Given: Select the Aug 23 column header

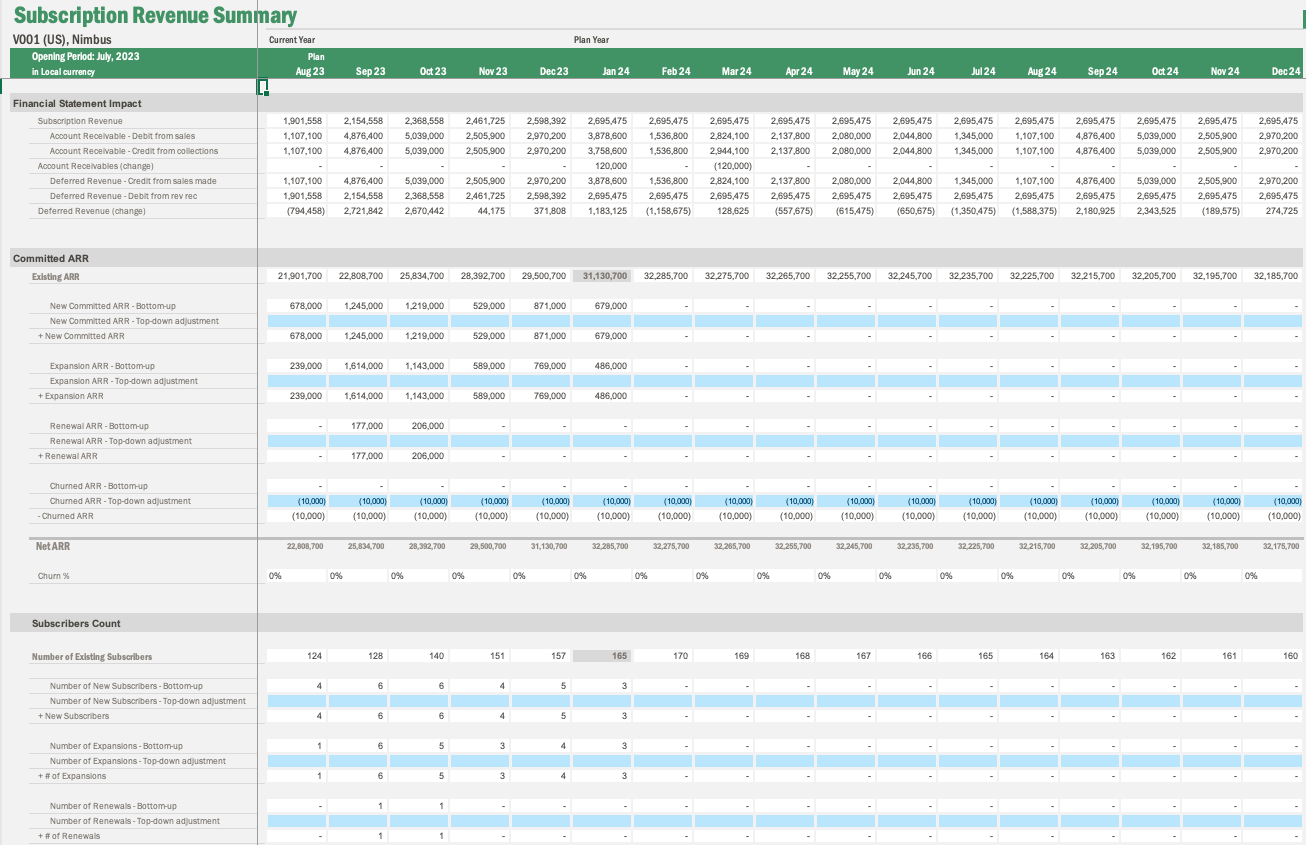Looking at the screenshot, I should coord(310,71).
